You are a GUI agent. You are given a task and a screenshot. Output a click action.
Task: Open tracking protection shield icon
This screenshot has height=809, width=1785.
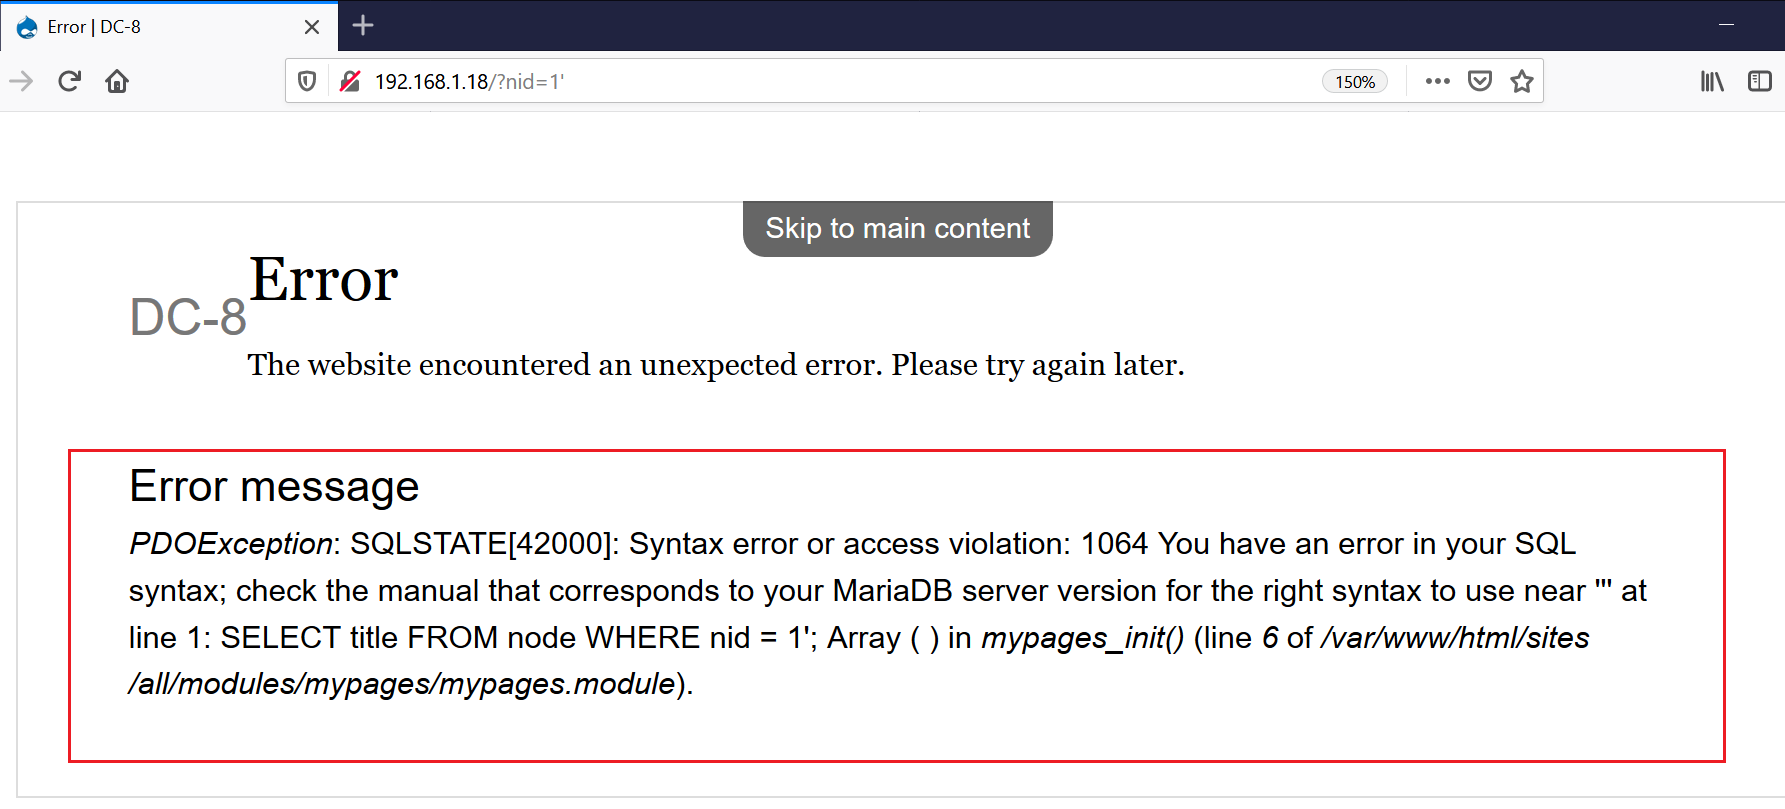(308, 81)
